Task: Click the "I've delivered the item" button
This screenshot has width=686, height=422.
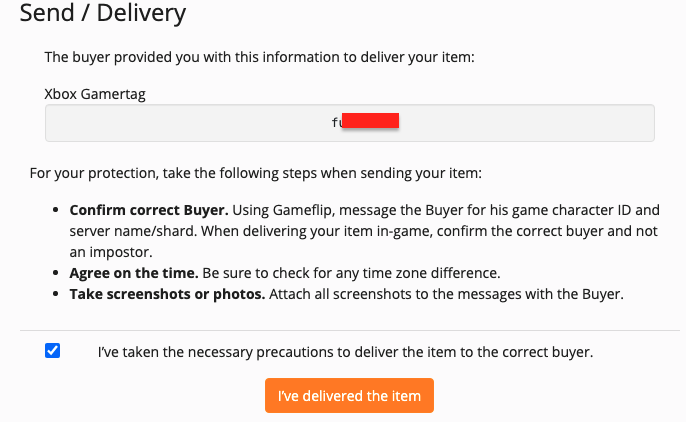Action: 349,396
